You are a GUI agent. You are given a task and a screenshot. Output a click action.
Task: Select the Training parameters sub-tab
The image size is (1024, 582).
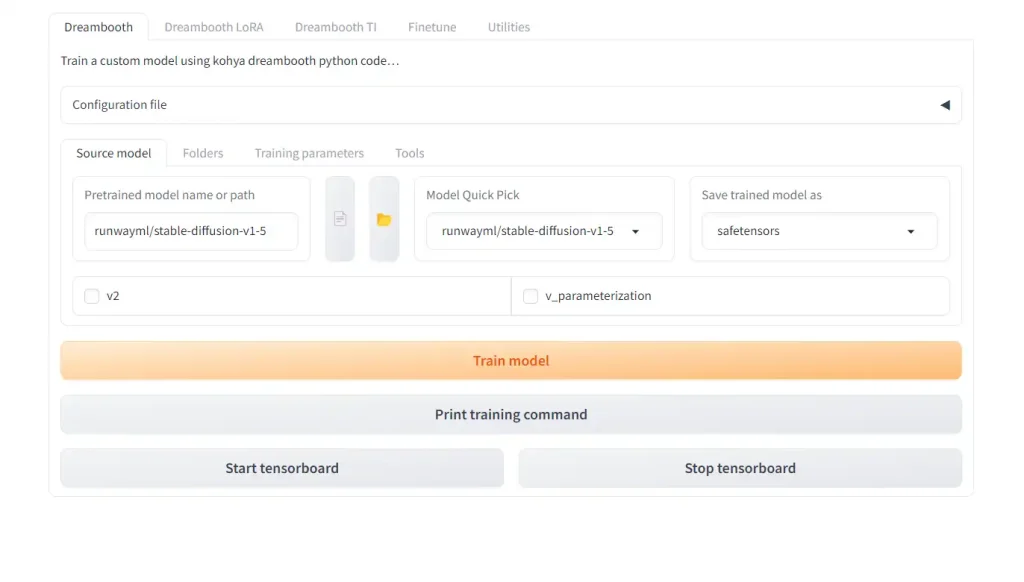click(309, 153)
